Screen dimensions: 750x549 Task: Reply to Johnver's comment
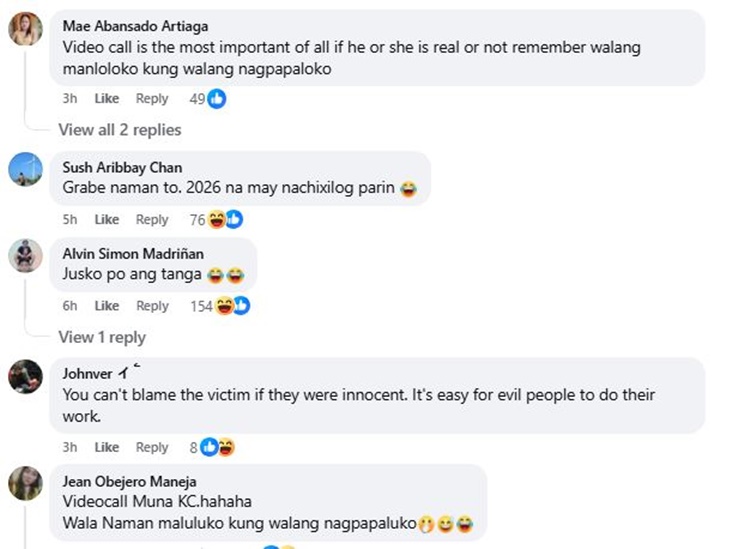pyautogui.click(x=152, y=448)
